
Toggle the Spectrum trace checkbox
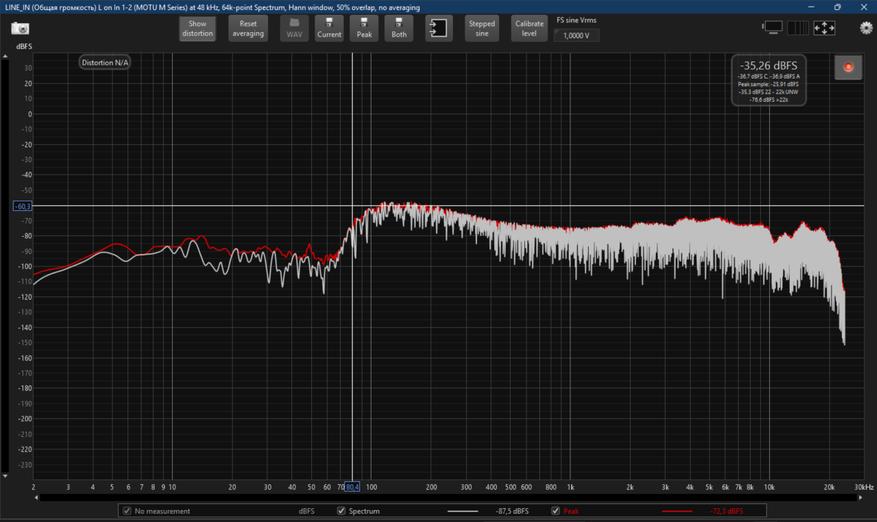point(342,511)
